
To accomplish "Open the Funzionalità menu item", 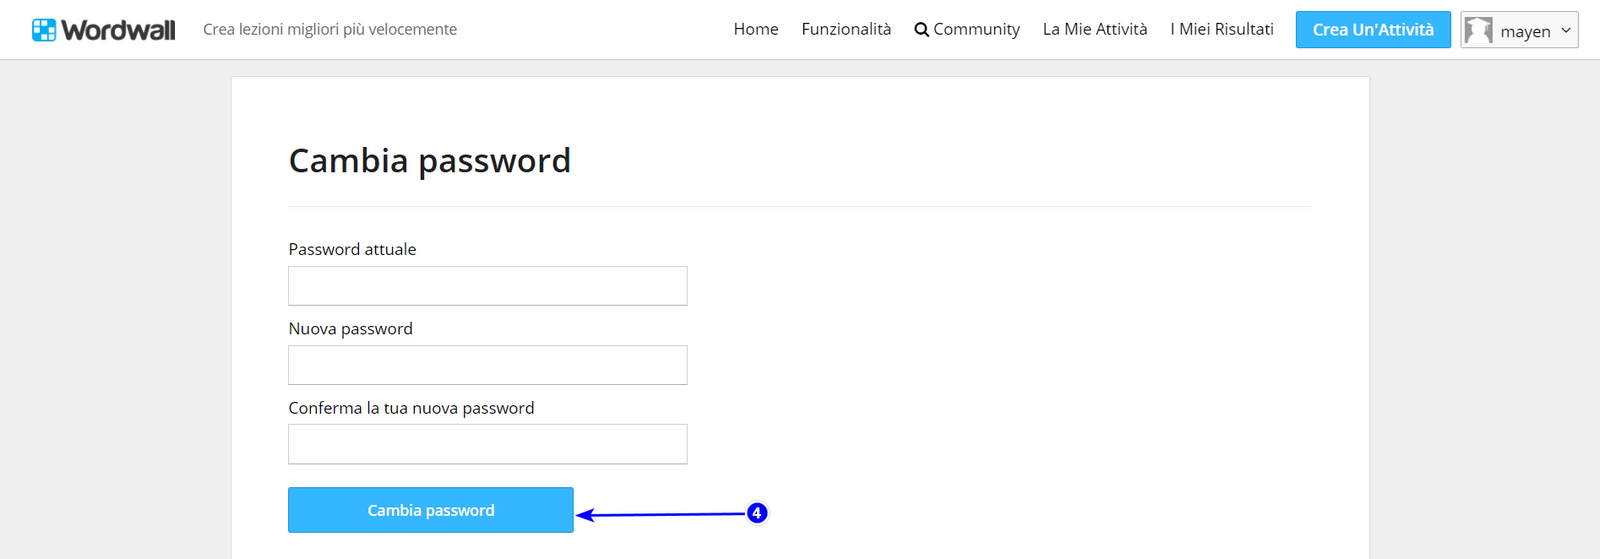I will click(846, 30).
